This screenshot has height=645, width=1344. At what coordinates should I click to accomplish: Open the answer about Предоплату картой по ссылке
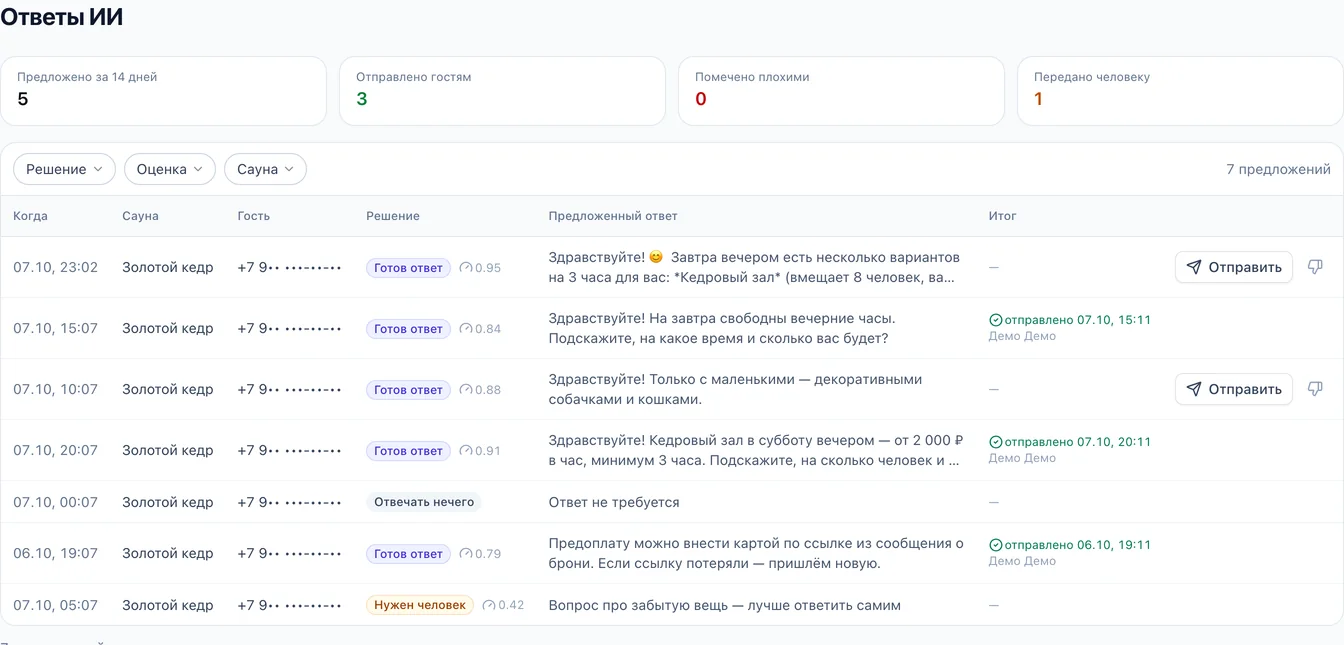click(x=756, y=553)
